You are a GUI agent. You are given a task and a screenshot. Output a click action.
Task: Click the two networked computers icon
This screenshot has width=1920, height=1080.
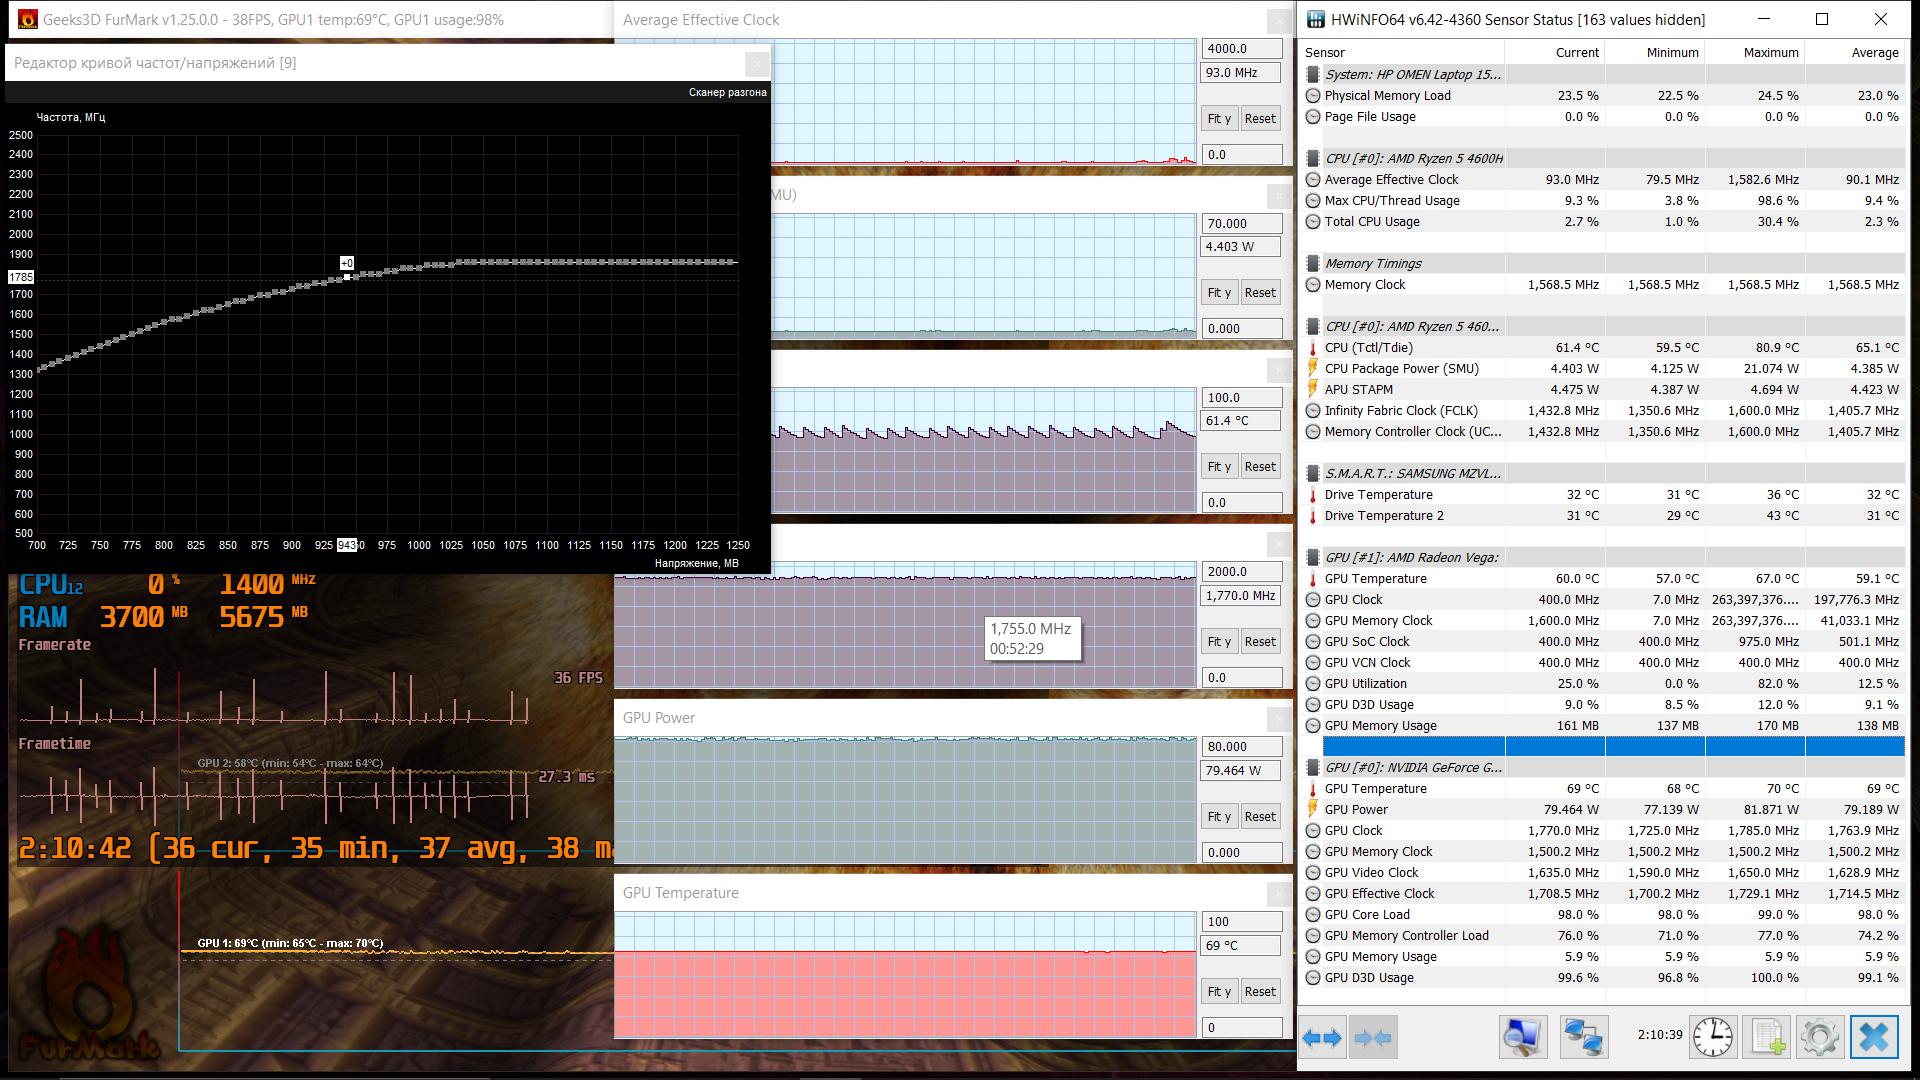tap(1583, 1038)
